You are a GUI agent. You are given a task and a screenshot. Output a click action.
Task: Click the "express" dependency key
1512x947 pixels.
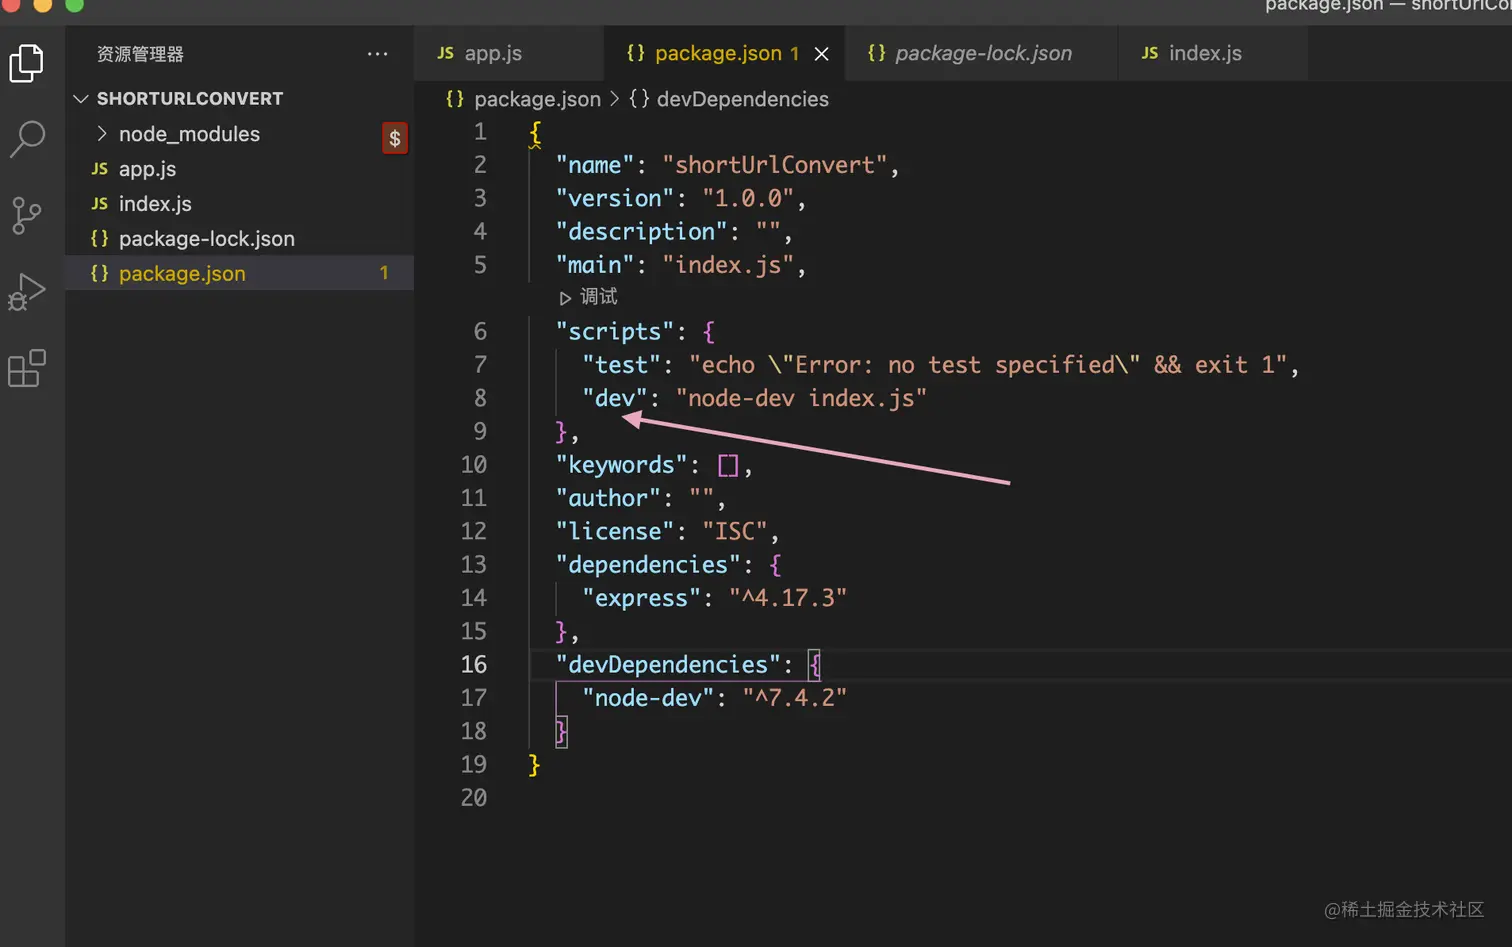coord(642,598)
